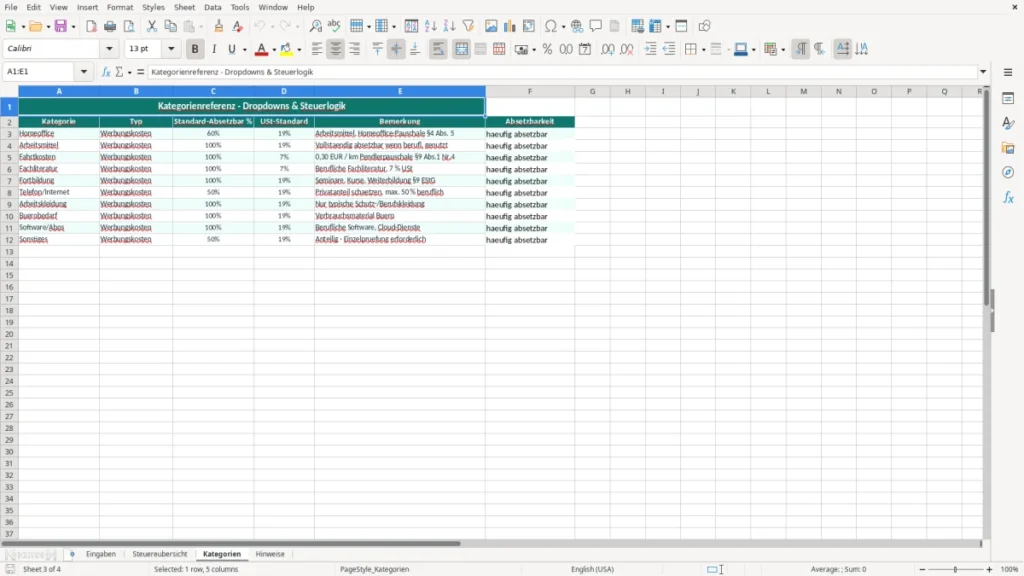Screen dimensions: 1024x576
Task: Open sidebar Properties panel
Action: 1008,99
